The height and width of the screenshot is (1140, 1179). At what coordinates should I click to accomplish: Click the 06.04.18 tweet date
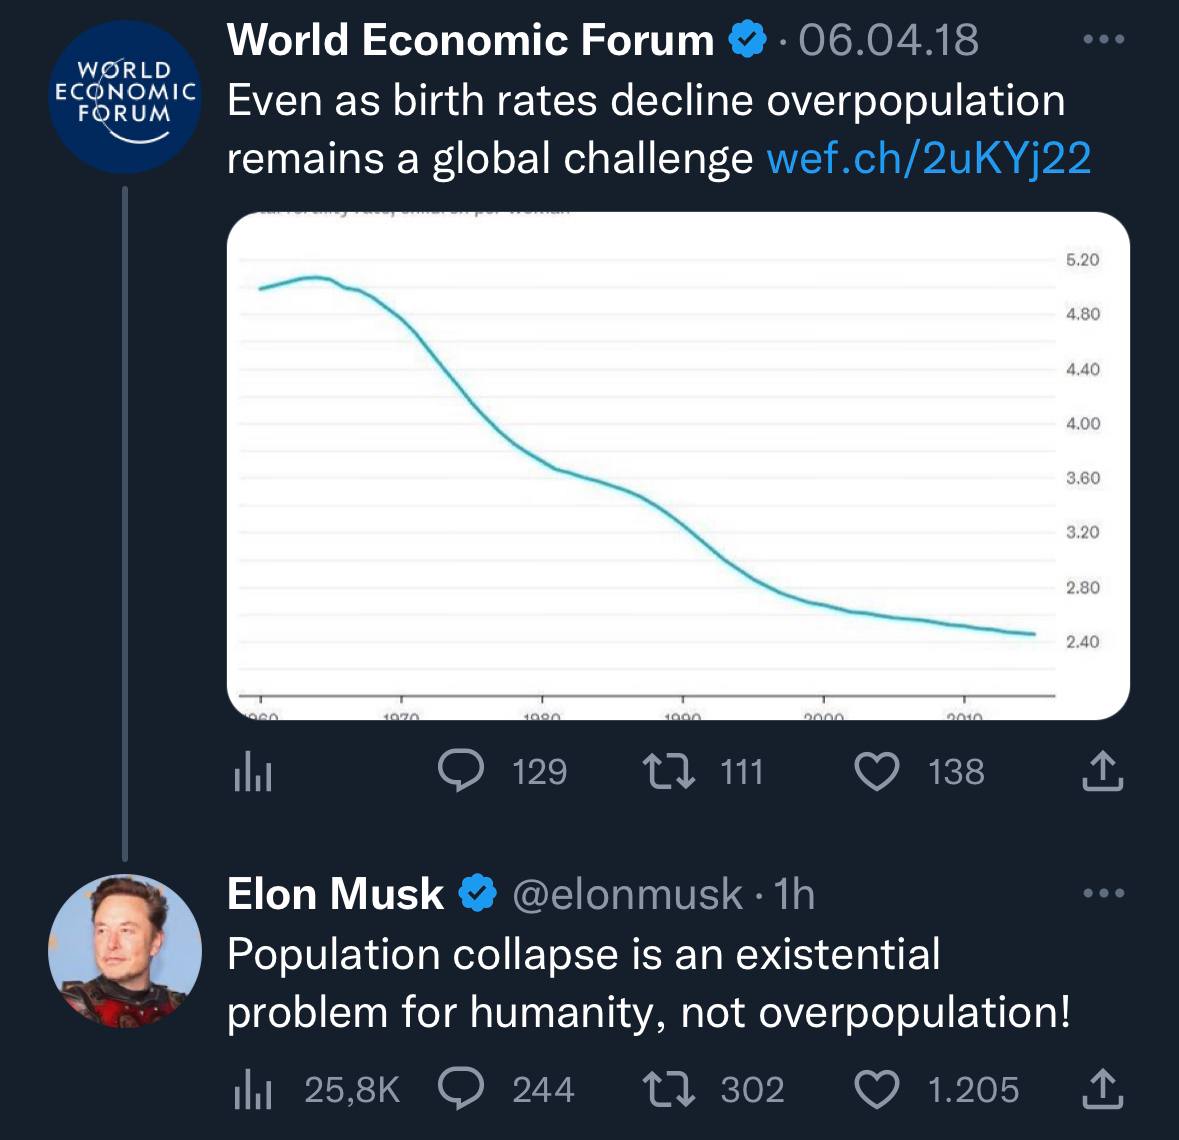coord(889,41)
